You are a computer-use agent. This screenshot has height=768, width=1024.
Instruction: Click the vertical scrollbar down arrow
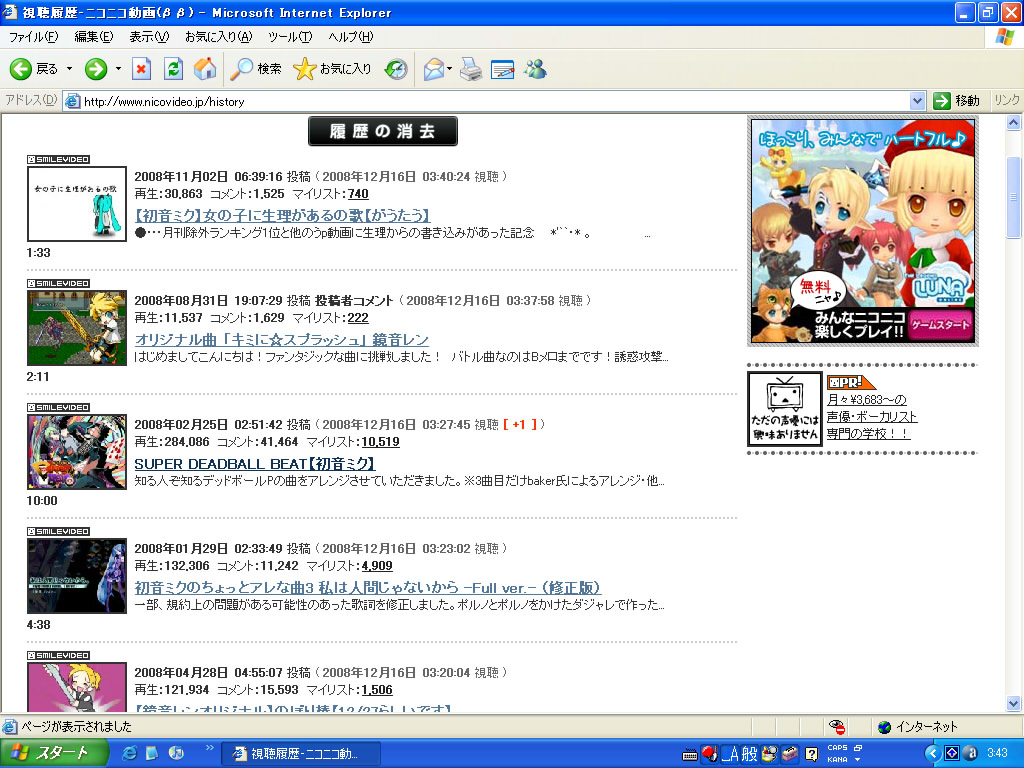[x=1014, y=704]
